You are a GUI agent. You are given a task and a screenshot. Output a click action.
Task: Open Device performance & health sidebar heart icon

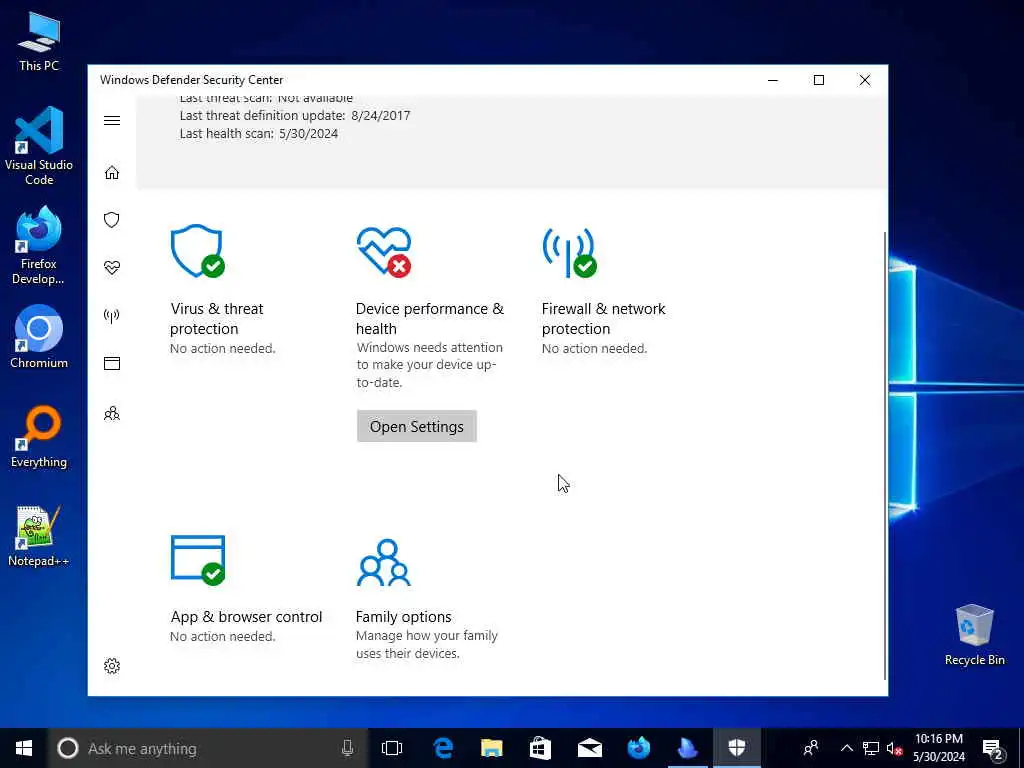112,268
